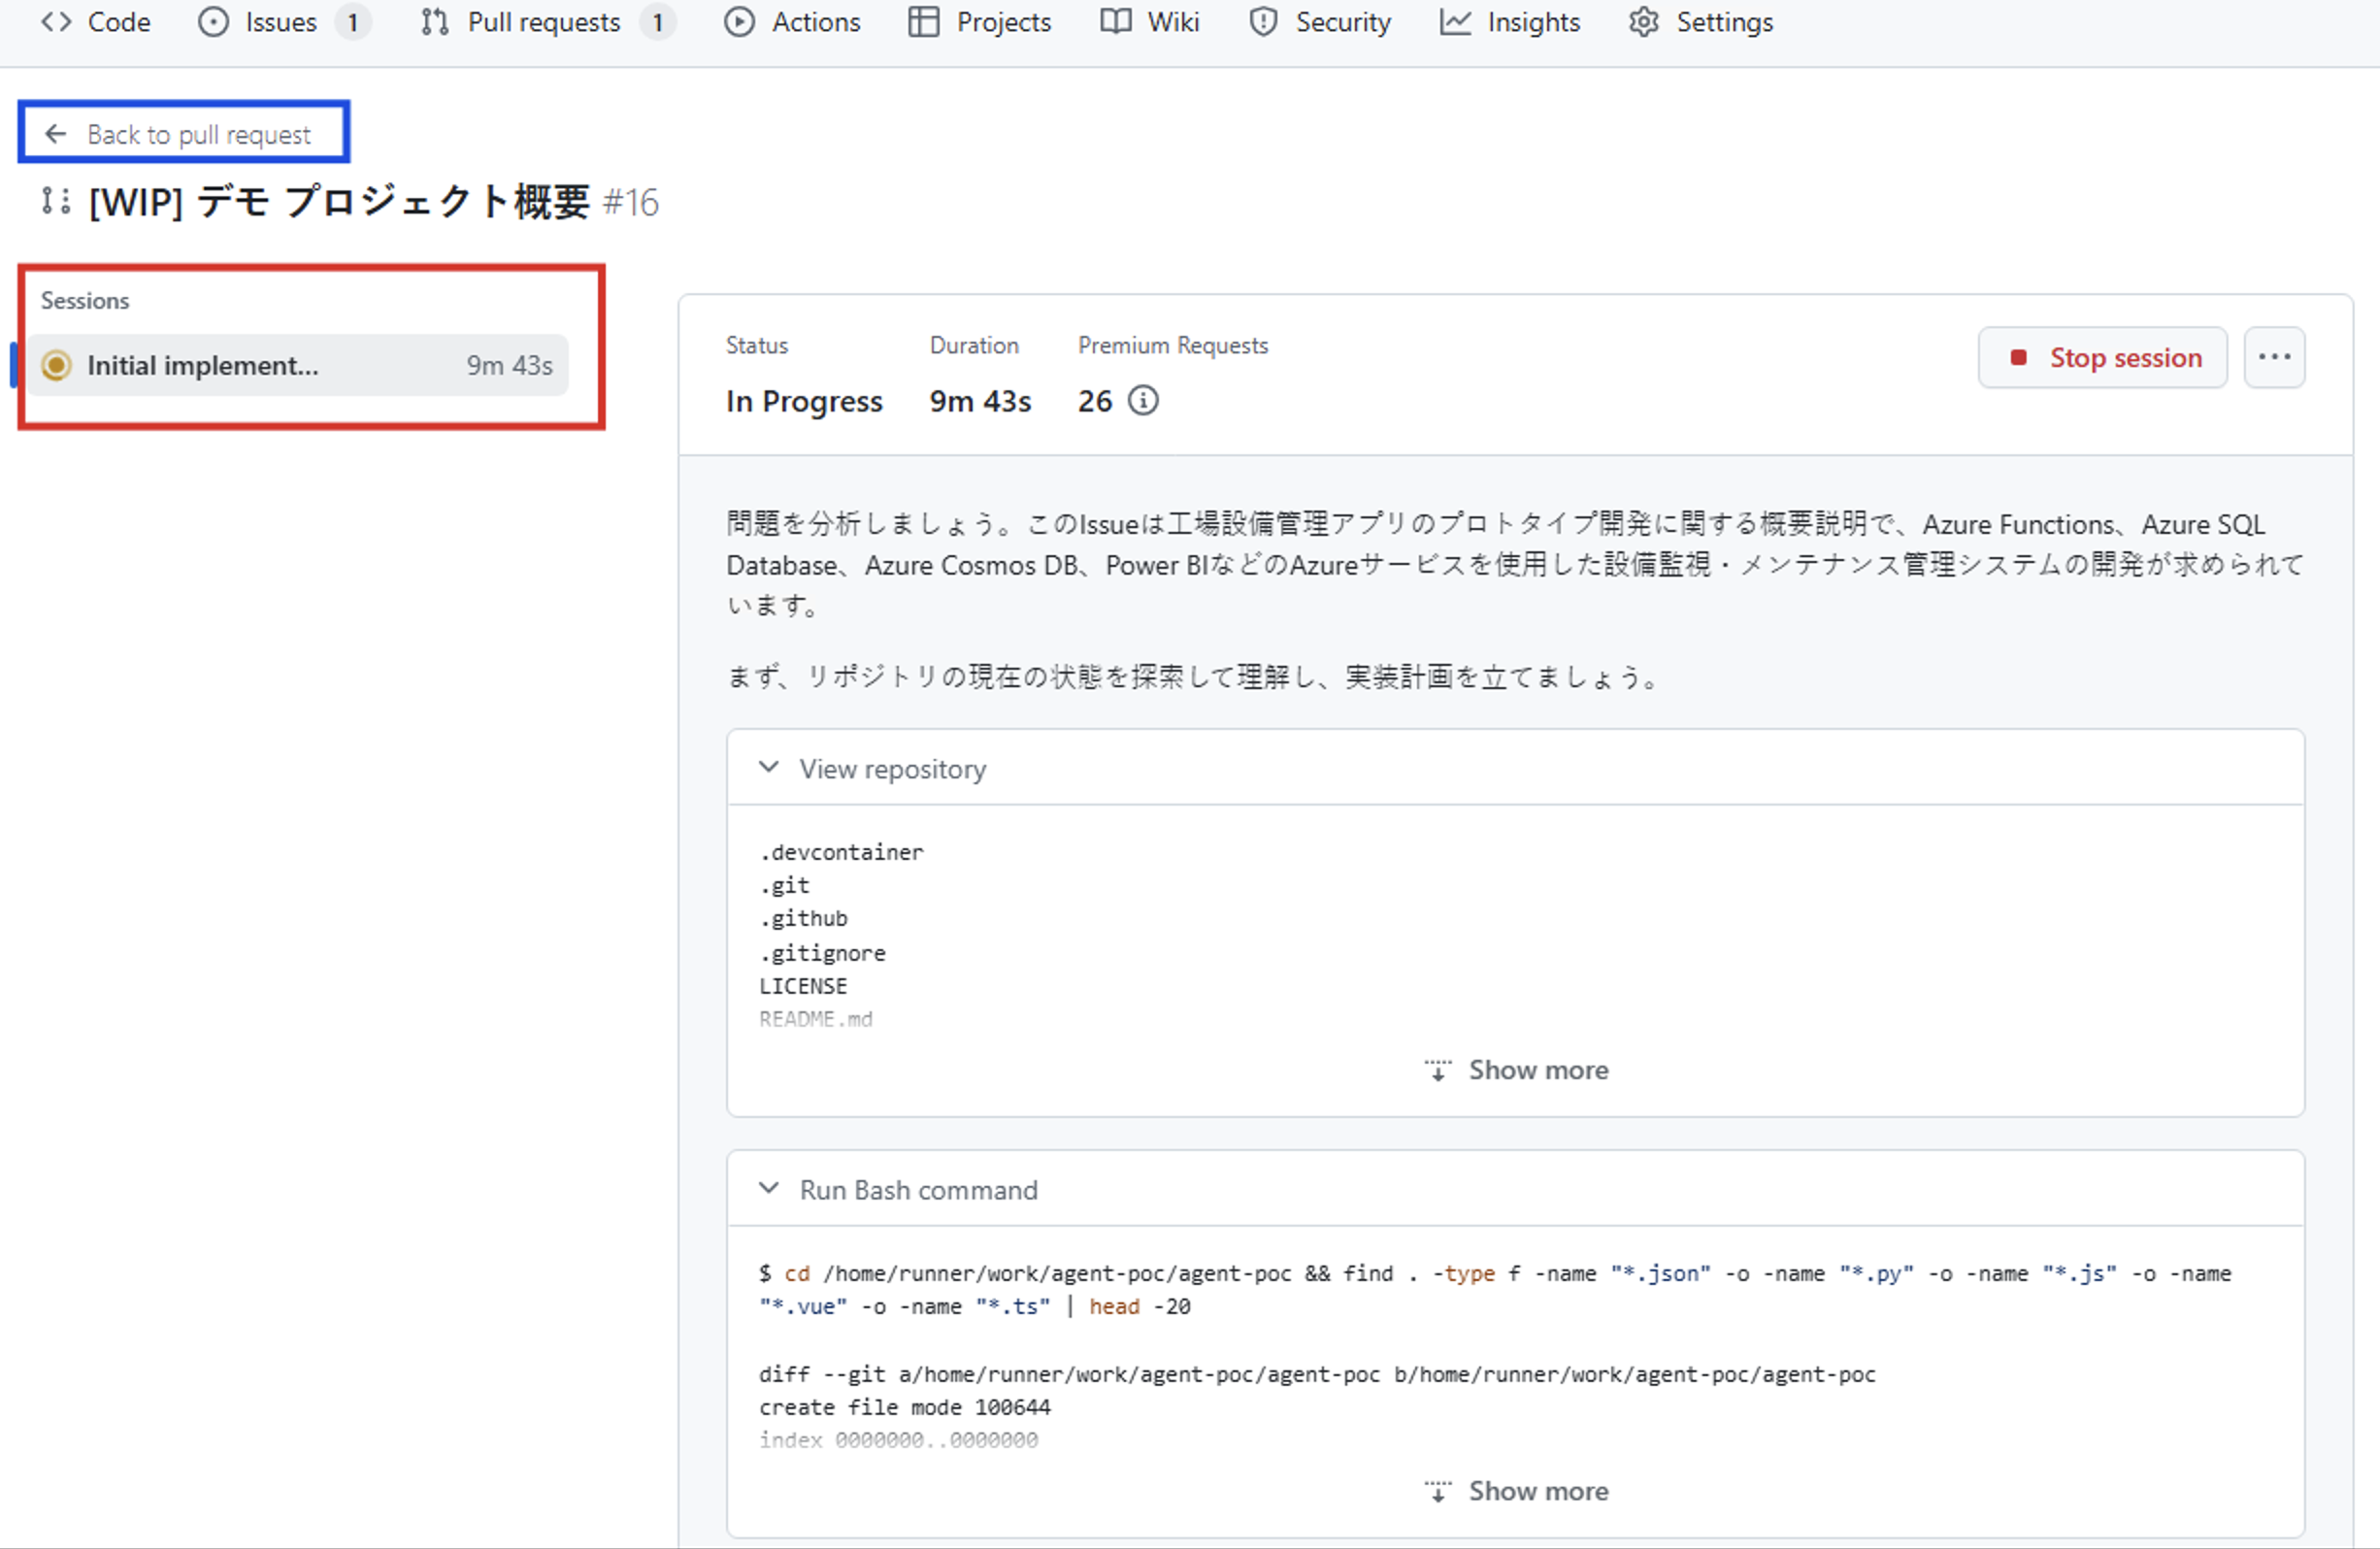The image size is (2380, 1549).
Task: Click the session time 9m 43s in sidebar
Action: click(x=510, y=366)
